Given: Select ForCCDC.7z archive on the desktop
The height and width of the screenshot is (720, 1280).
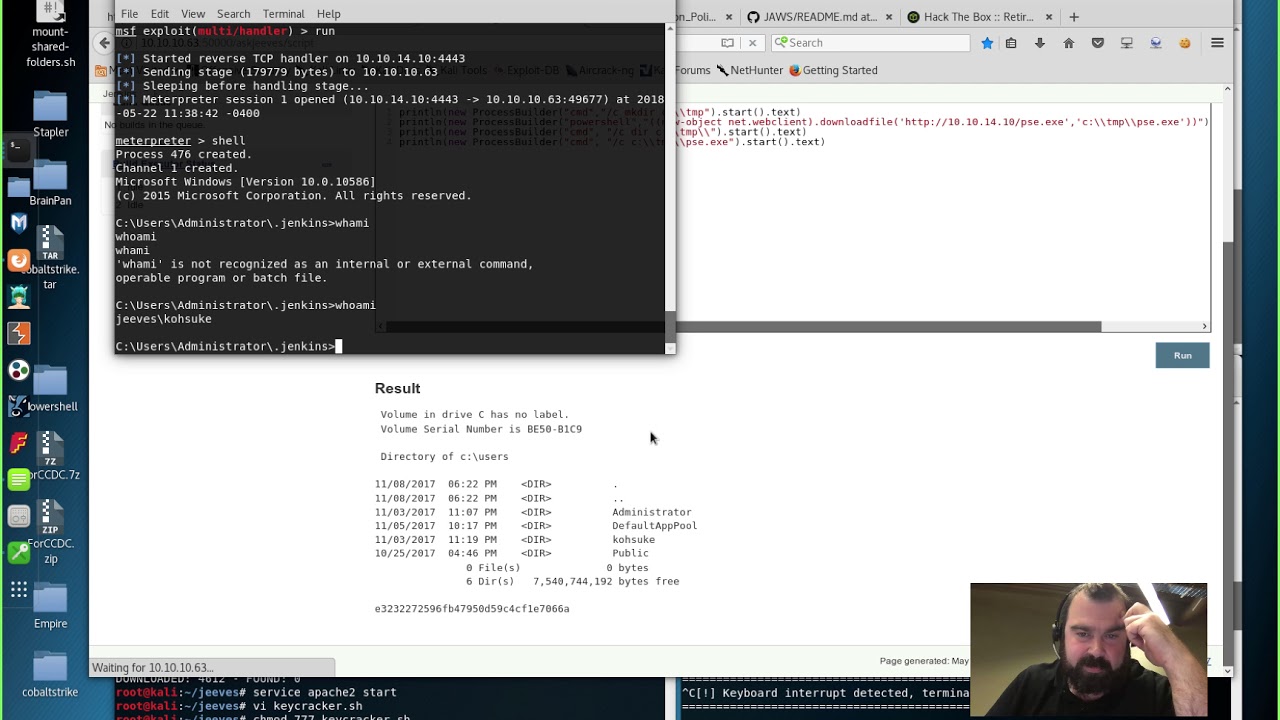Looking at the screenshot, I should 50,456.
